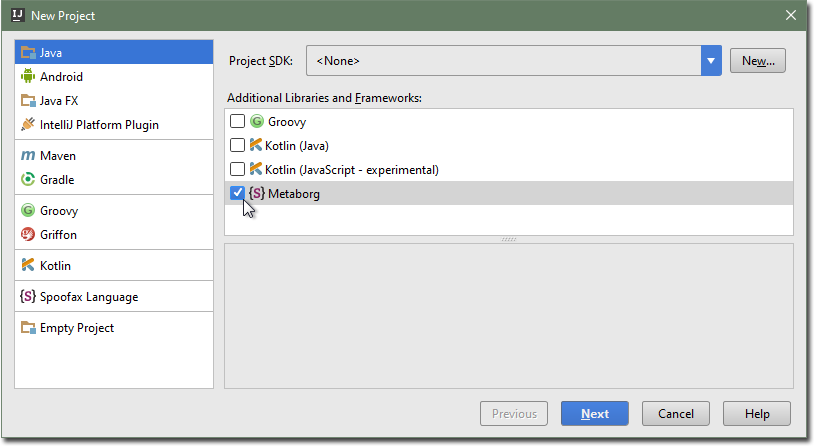Pick the Spoofax Language {S} icon

coord(28,296)
